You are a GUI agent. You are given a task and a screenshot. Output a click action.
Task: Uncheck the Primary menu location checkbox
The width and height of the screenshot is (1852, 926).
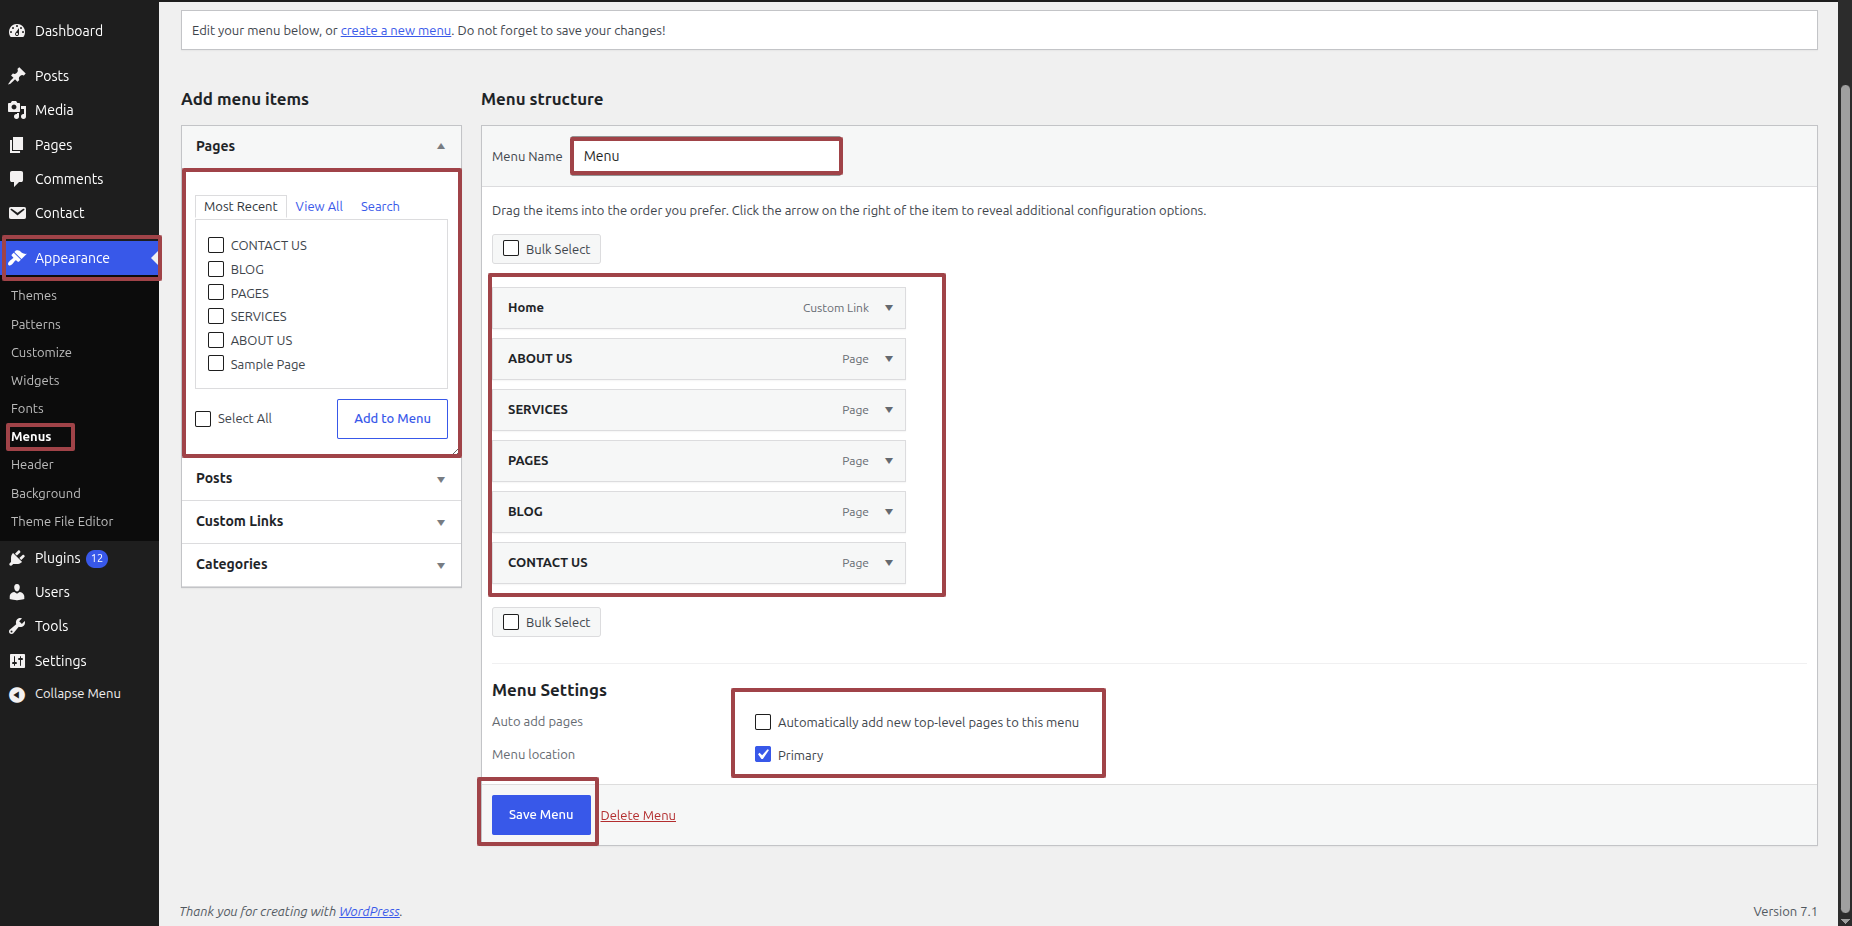763,755
